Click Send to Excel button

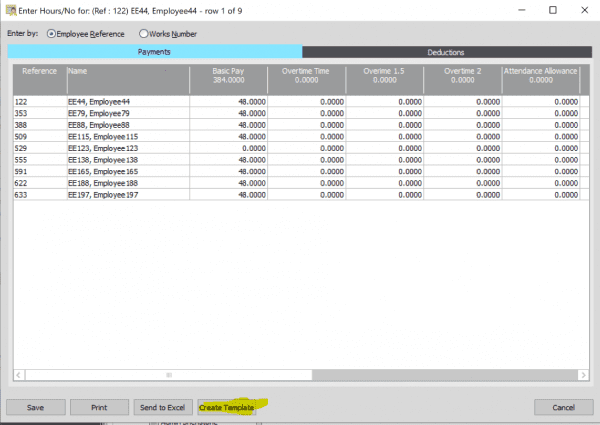163,407
